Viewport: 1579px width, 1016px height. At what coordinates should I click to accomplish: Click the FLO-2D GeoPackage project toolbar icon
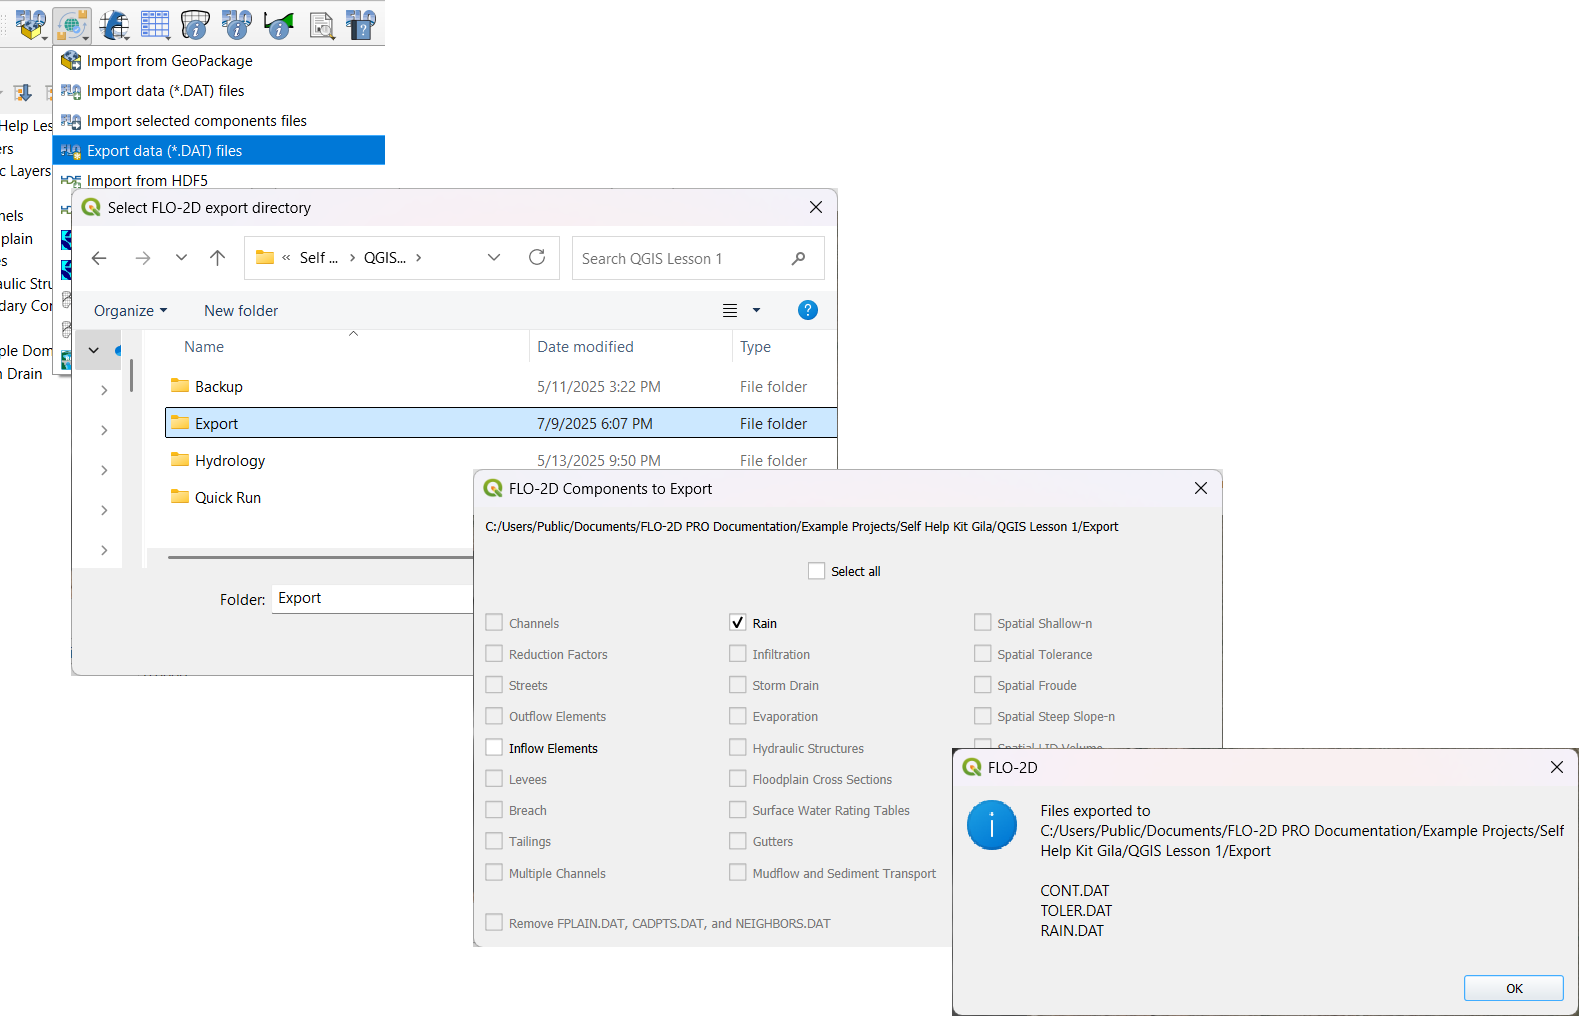(x=30, y=24)
